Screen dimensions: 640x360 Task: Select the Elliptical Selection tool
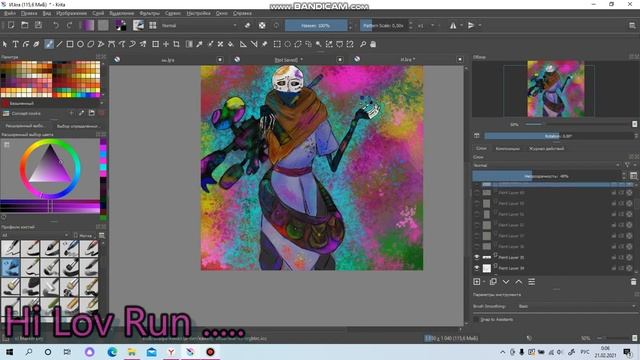288,44
